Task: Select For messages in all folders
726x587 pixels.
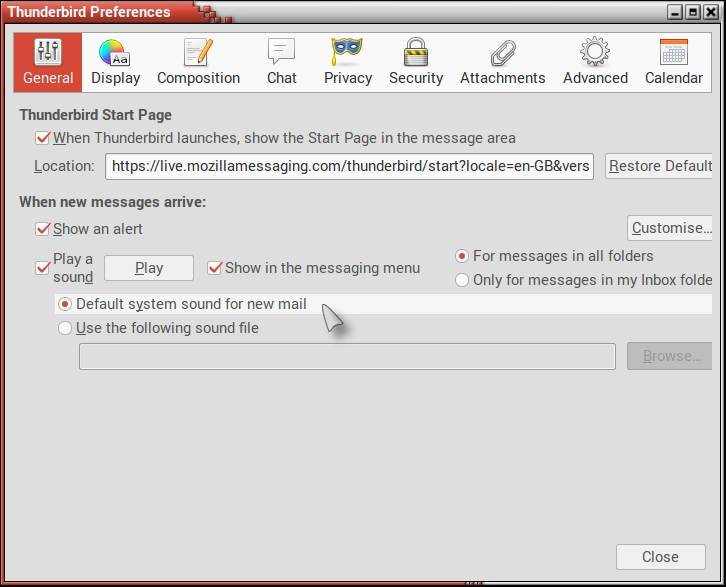Action: (462, 256)
